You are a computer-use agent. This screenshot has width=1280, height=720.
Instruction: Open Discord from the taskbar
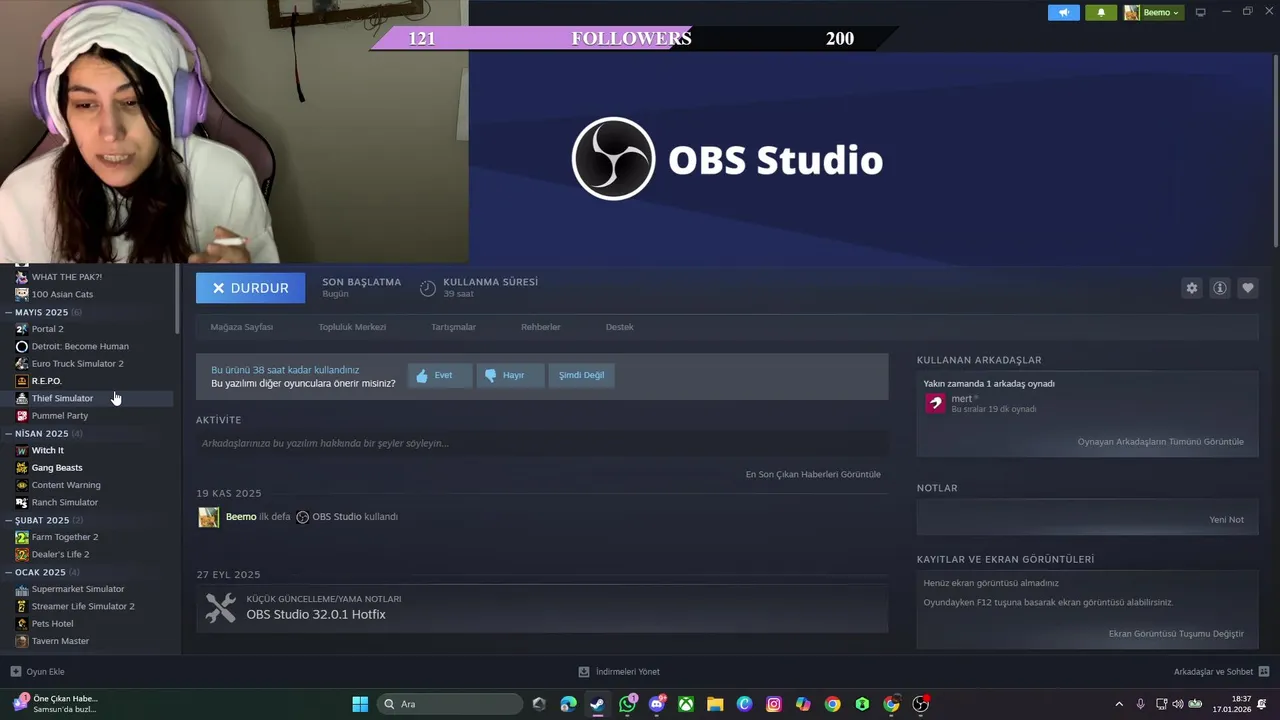[x=657, y=704]
